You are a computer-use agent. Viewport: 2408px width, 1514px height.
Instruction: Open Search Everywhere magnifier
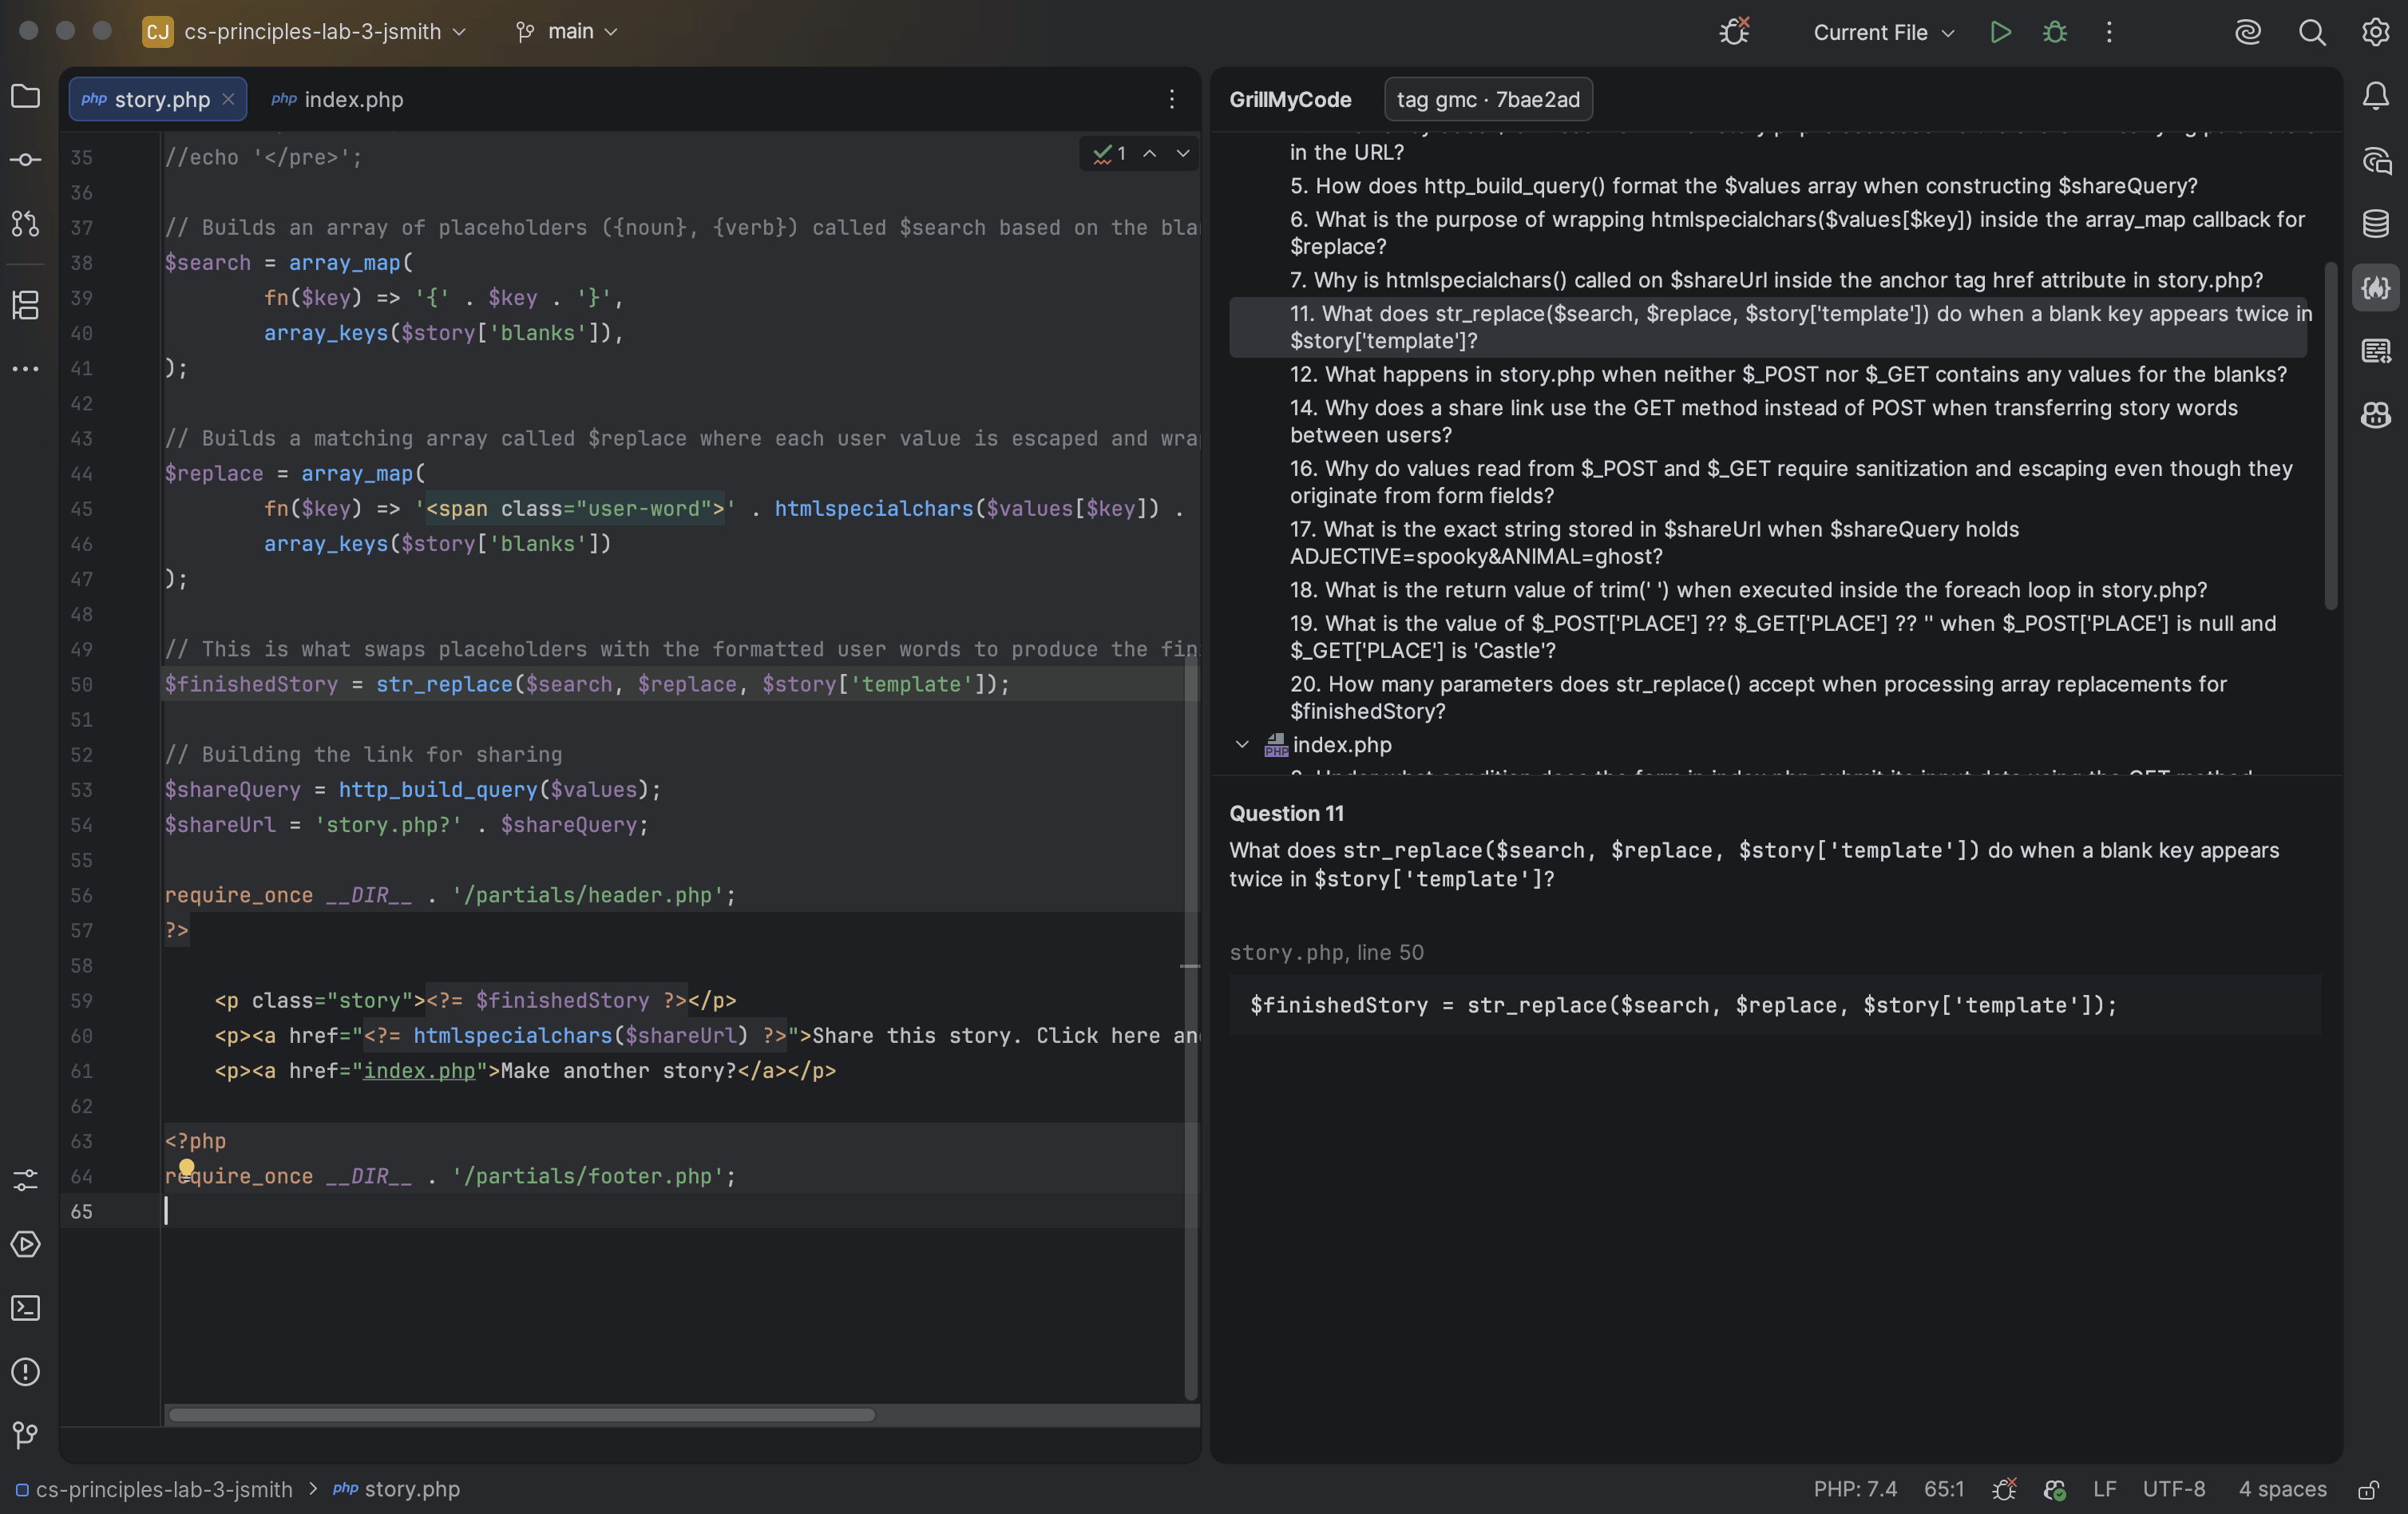click(2312, 32)
